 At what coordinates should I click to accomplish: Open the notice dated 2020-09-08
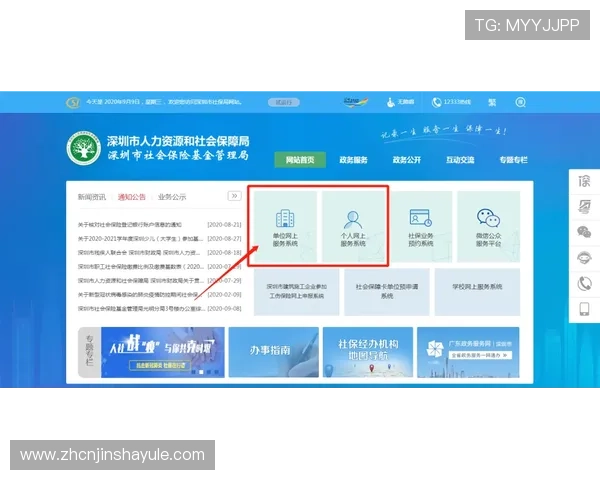160,309
